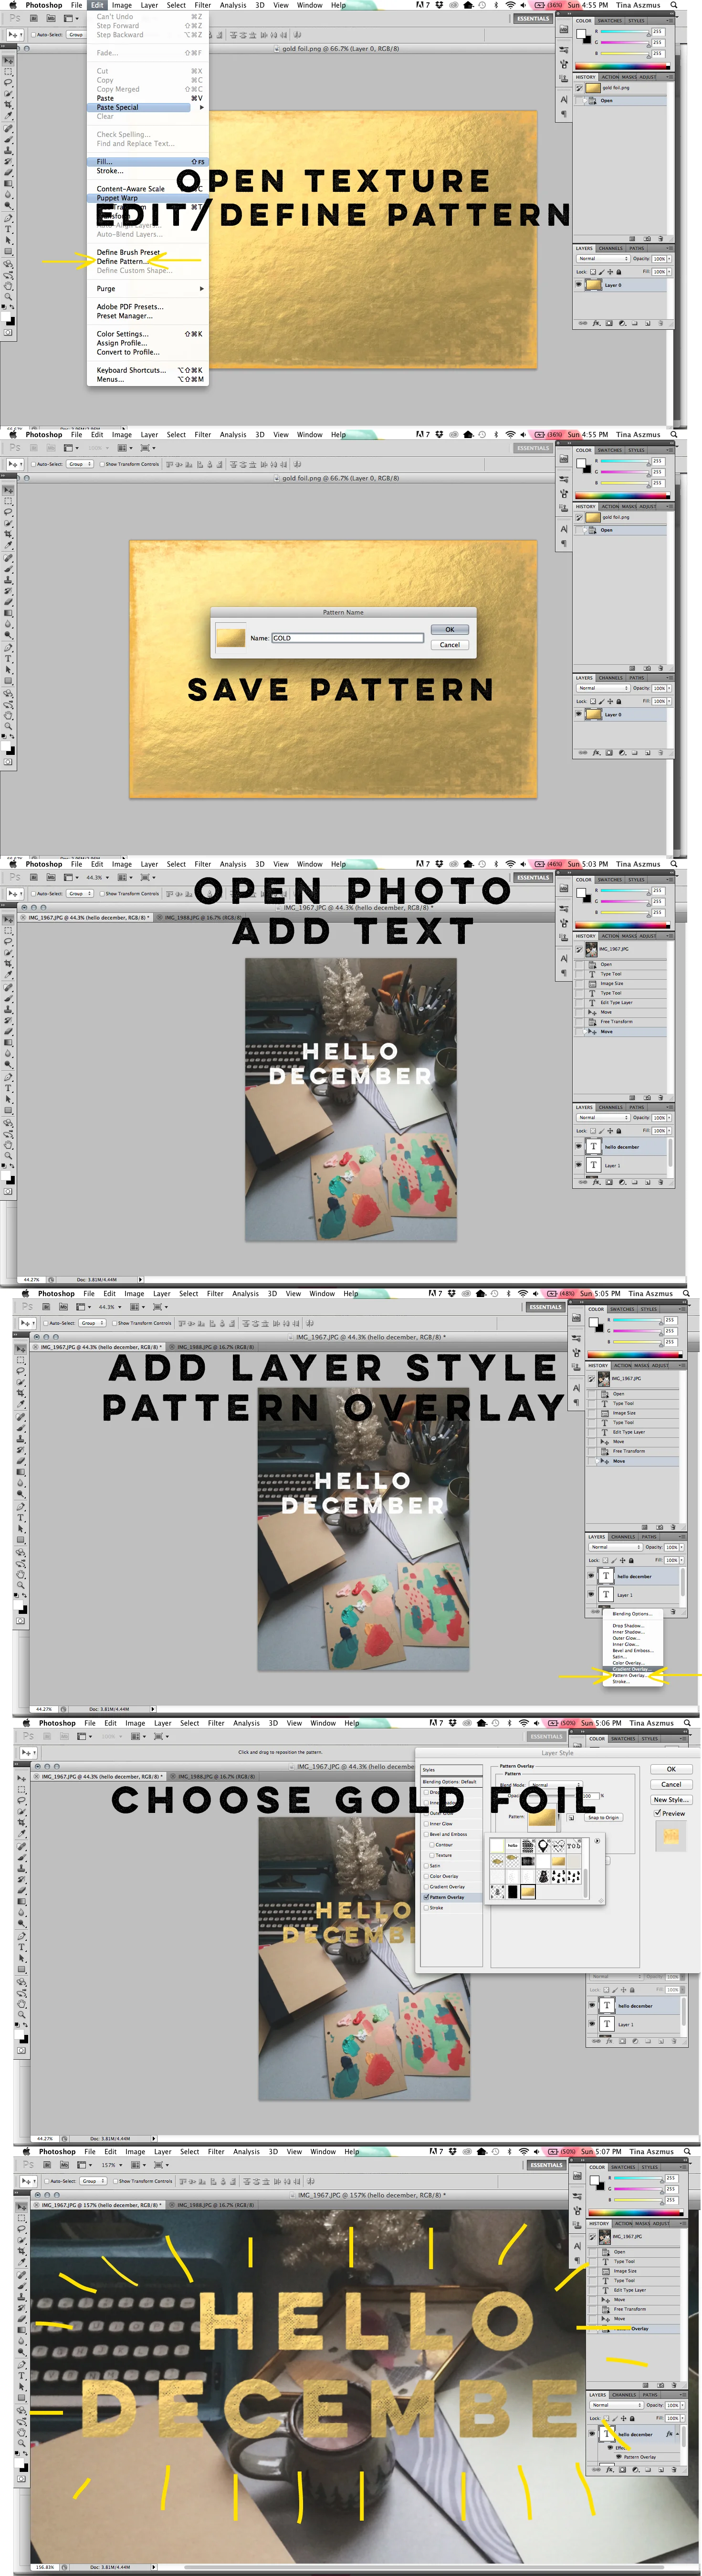Screen dimensions: 702x2576
Task: Click the R color slider in the 5:03 PM Color panel
Action: pos(624,892)
